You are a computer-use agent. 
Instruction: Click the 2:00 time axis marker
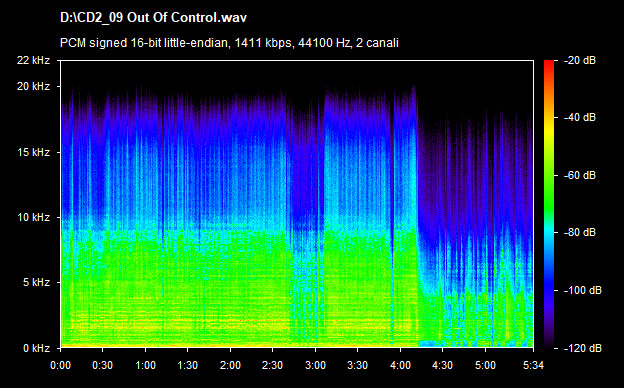(230, 365)
